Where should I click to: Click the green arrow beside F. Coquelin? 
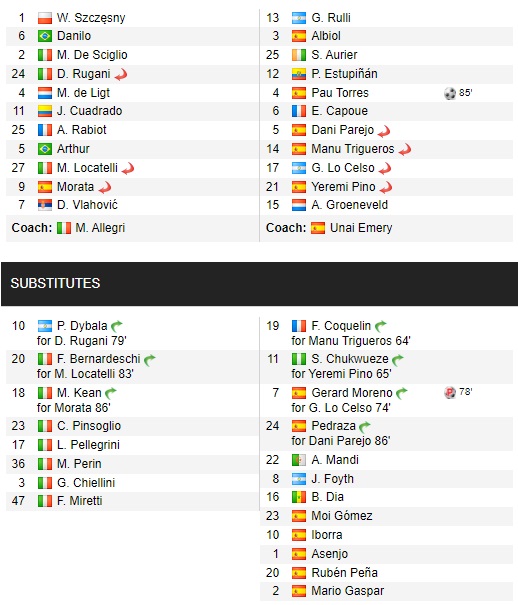(381, 326)
